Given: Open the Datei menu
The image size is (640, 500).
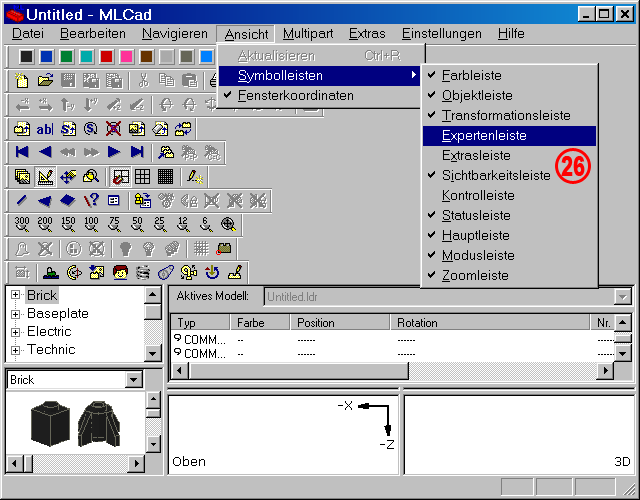Looking at the screenshot, I should click(28, 33).
